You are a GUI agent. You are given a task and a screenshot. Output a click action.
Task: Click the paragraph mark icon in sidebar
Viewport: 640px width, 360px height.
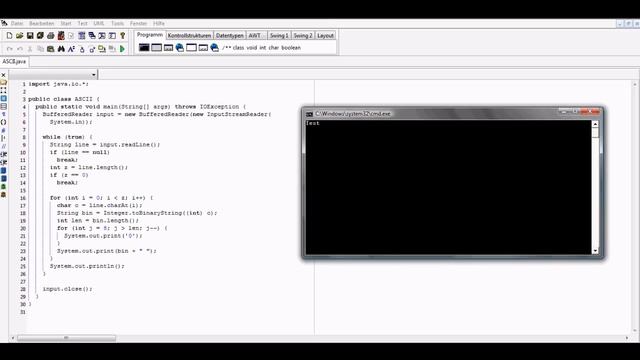[x=3, y=114]
